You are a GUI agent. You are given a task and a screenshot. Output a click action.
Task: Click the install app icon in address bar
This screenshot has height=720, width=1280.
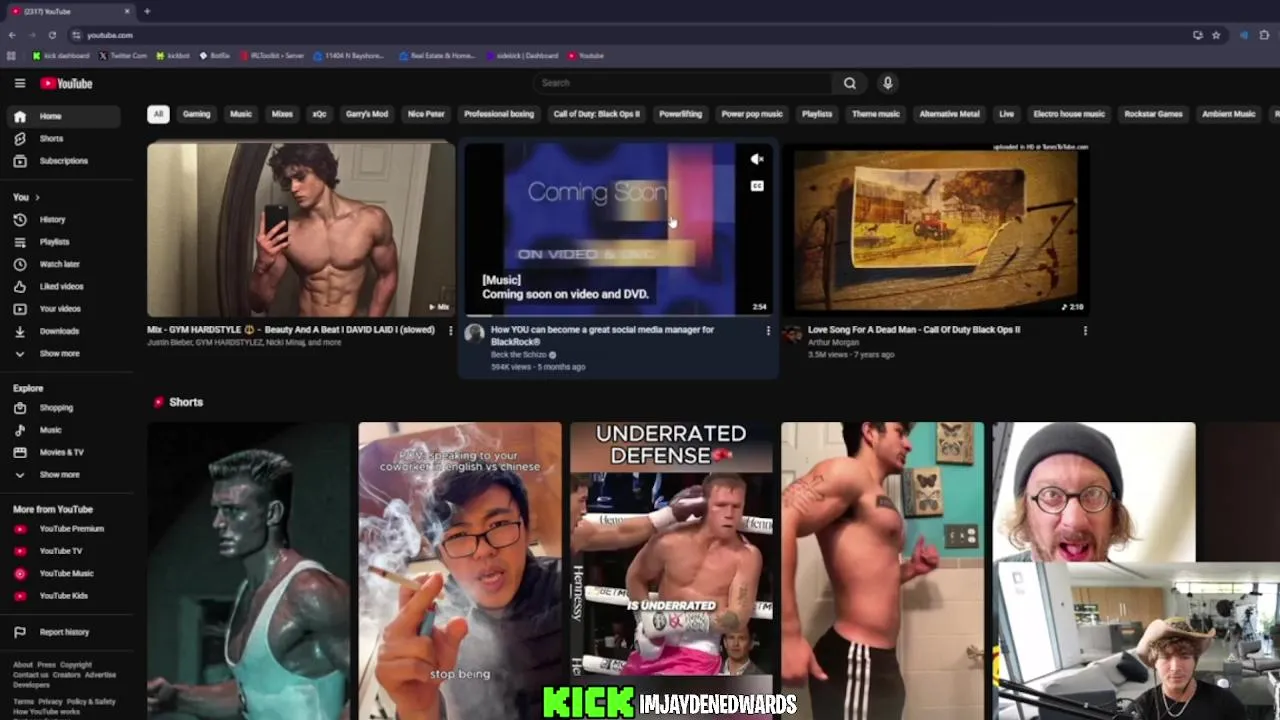pos(1197,35)
